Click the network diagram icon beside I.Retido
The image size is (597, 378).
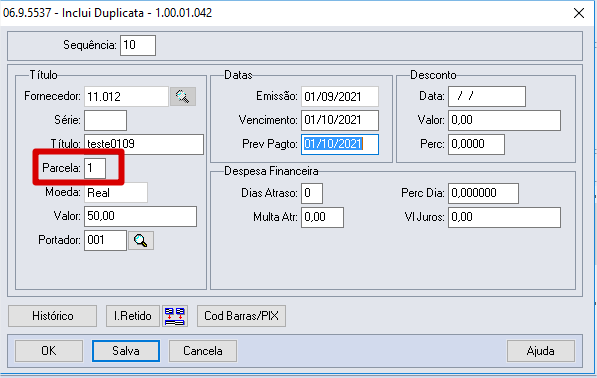[x=175, y=316]
